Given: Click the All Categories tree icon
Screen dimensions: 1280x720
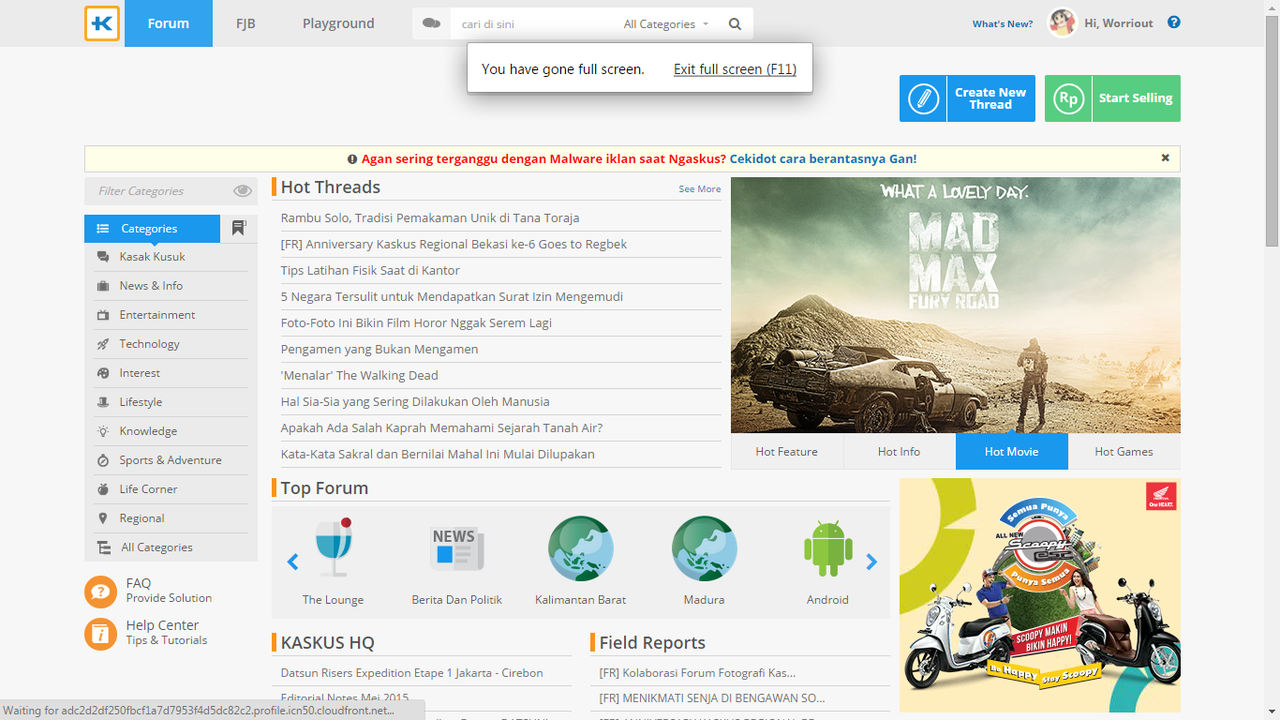Looking at the screenshot, I should pyautogui.click(x=103, y=547).
